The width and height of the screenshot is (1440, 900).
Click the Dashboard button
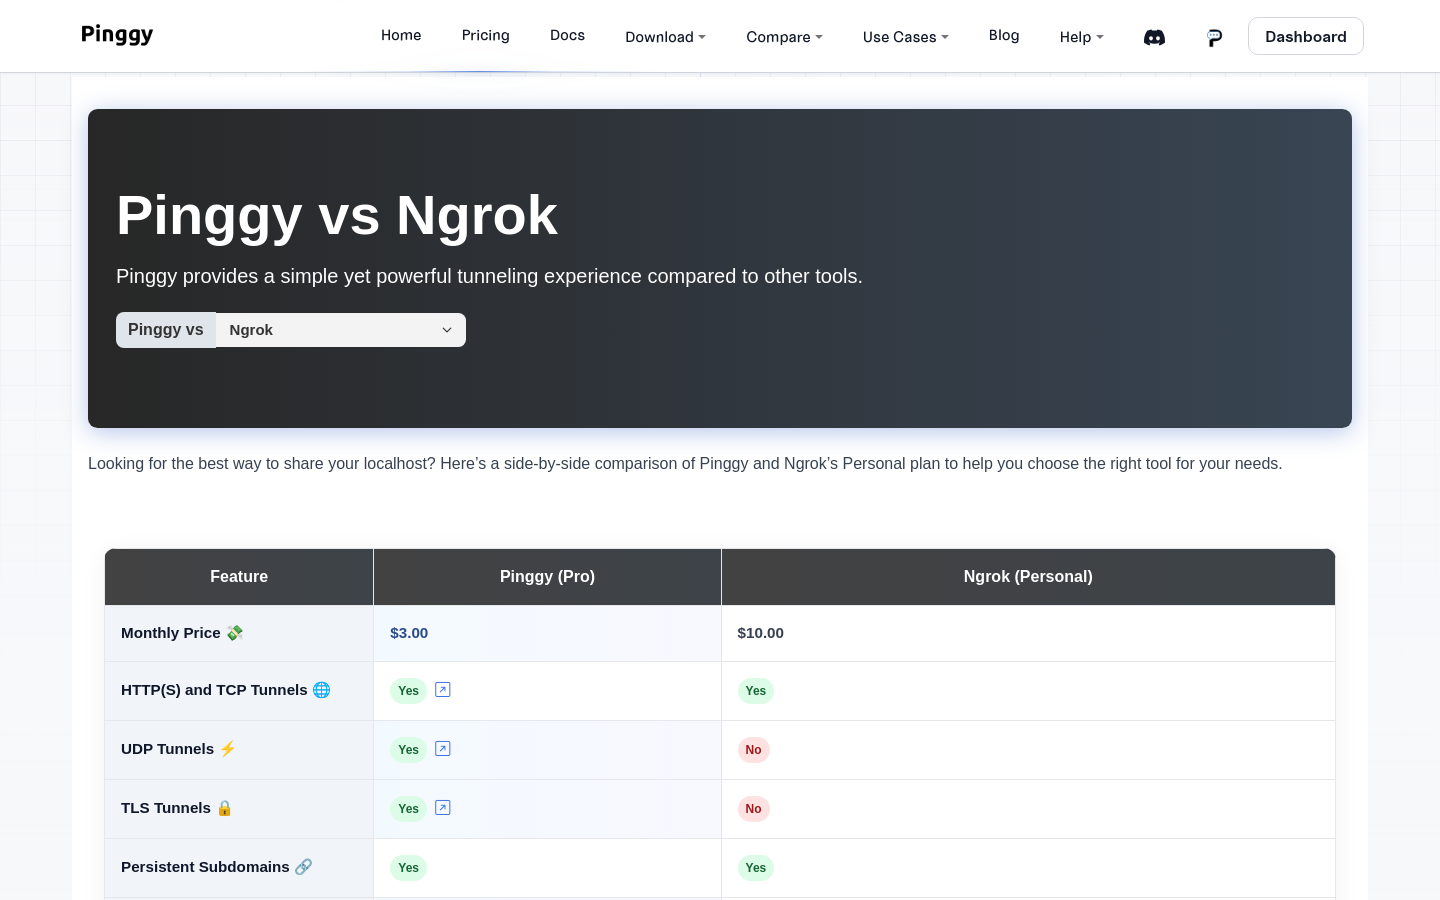tap(1306, 36)
